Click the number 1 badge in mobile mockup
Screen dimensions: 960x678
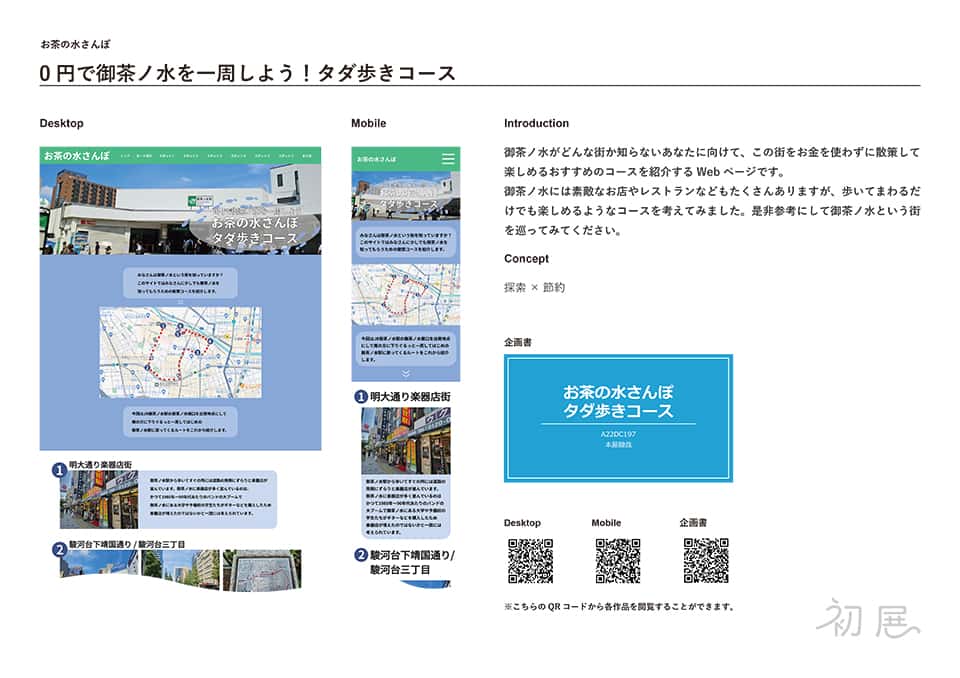(361, 396)
